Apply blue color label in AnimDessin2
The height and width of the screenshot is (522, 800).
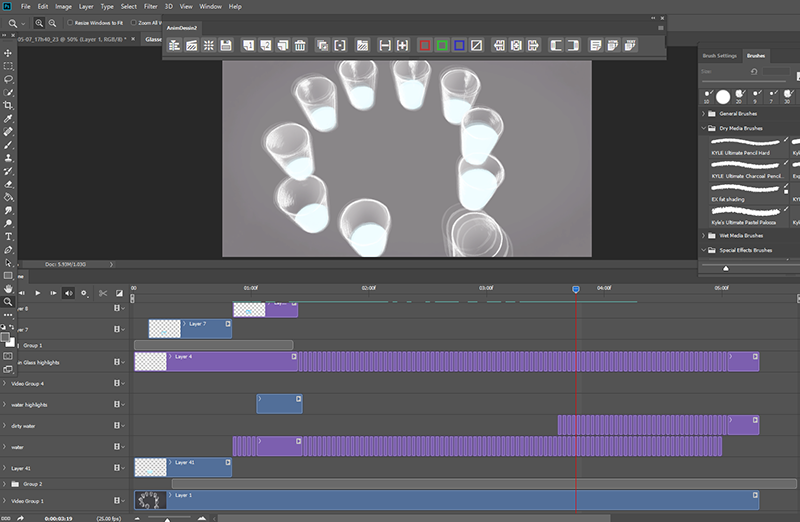[459, 45]
